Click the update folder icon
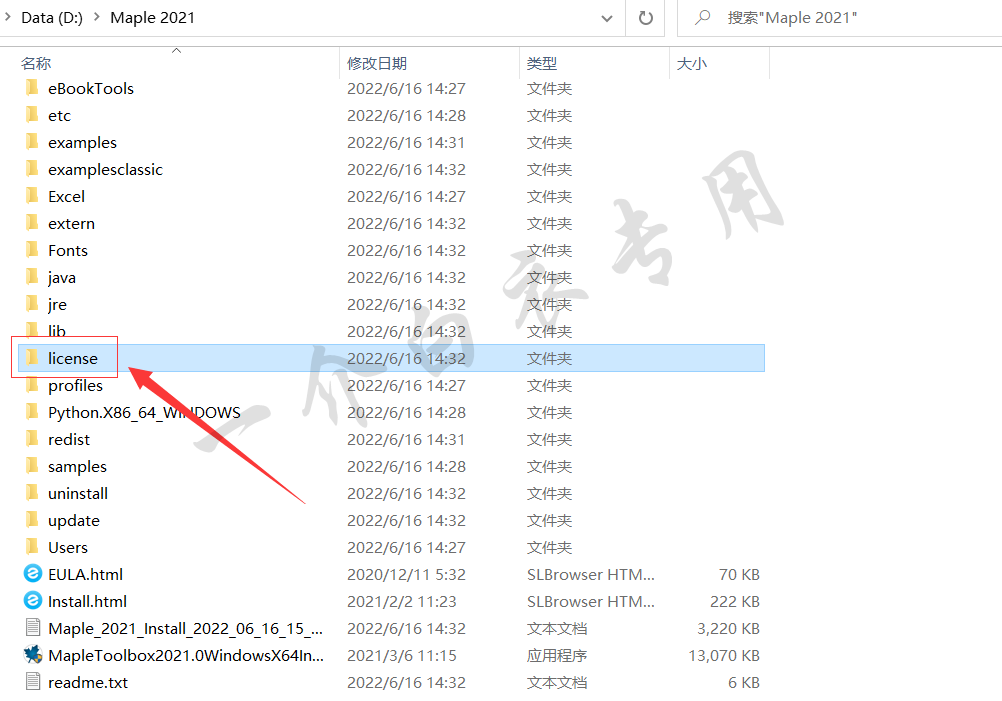This screenshot has height=701, width=1002. click(x=33, y=520)
